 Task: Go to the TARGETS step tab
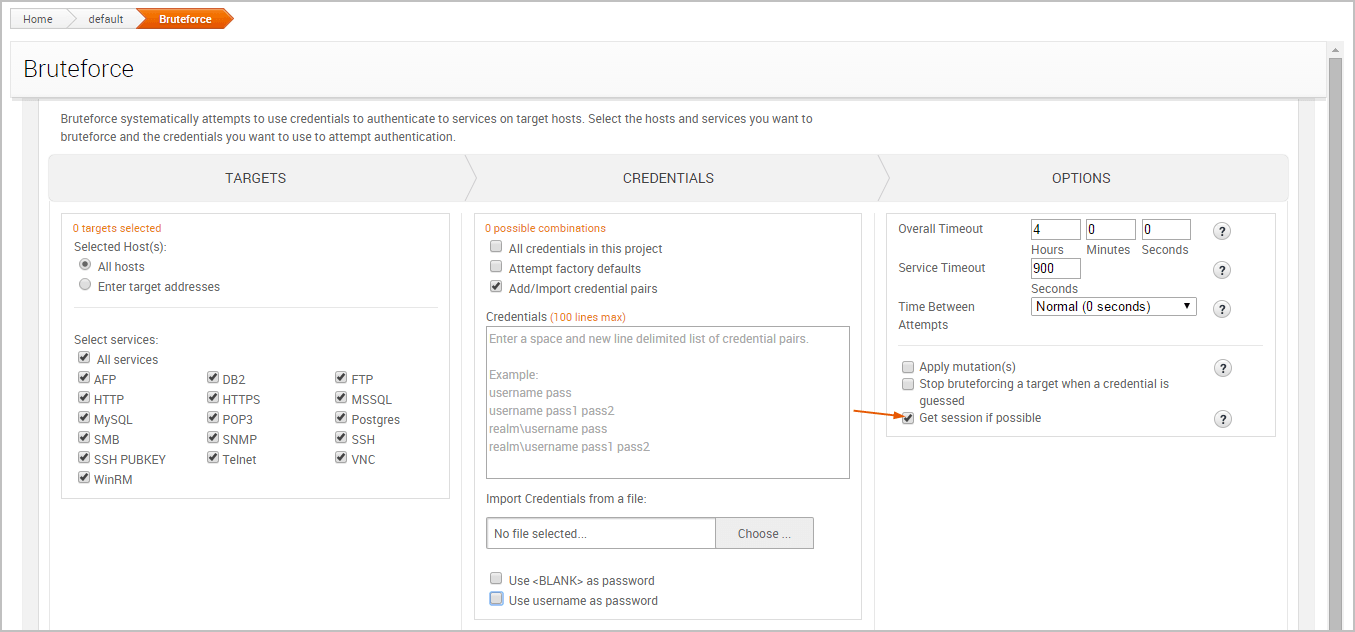click(x=255, y=178)
